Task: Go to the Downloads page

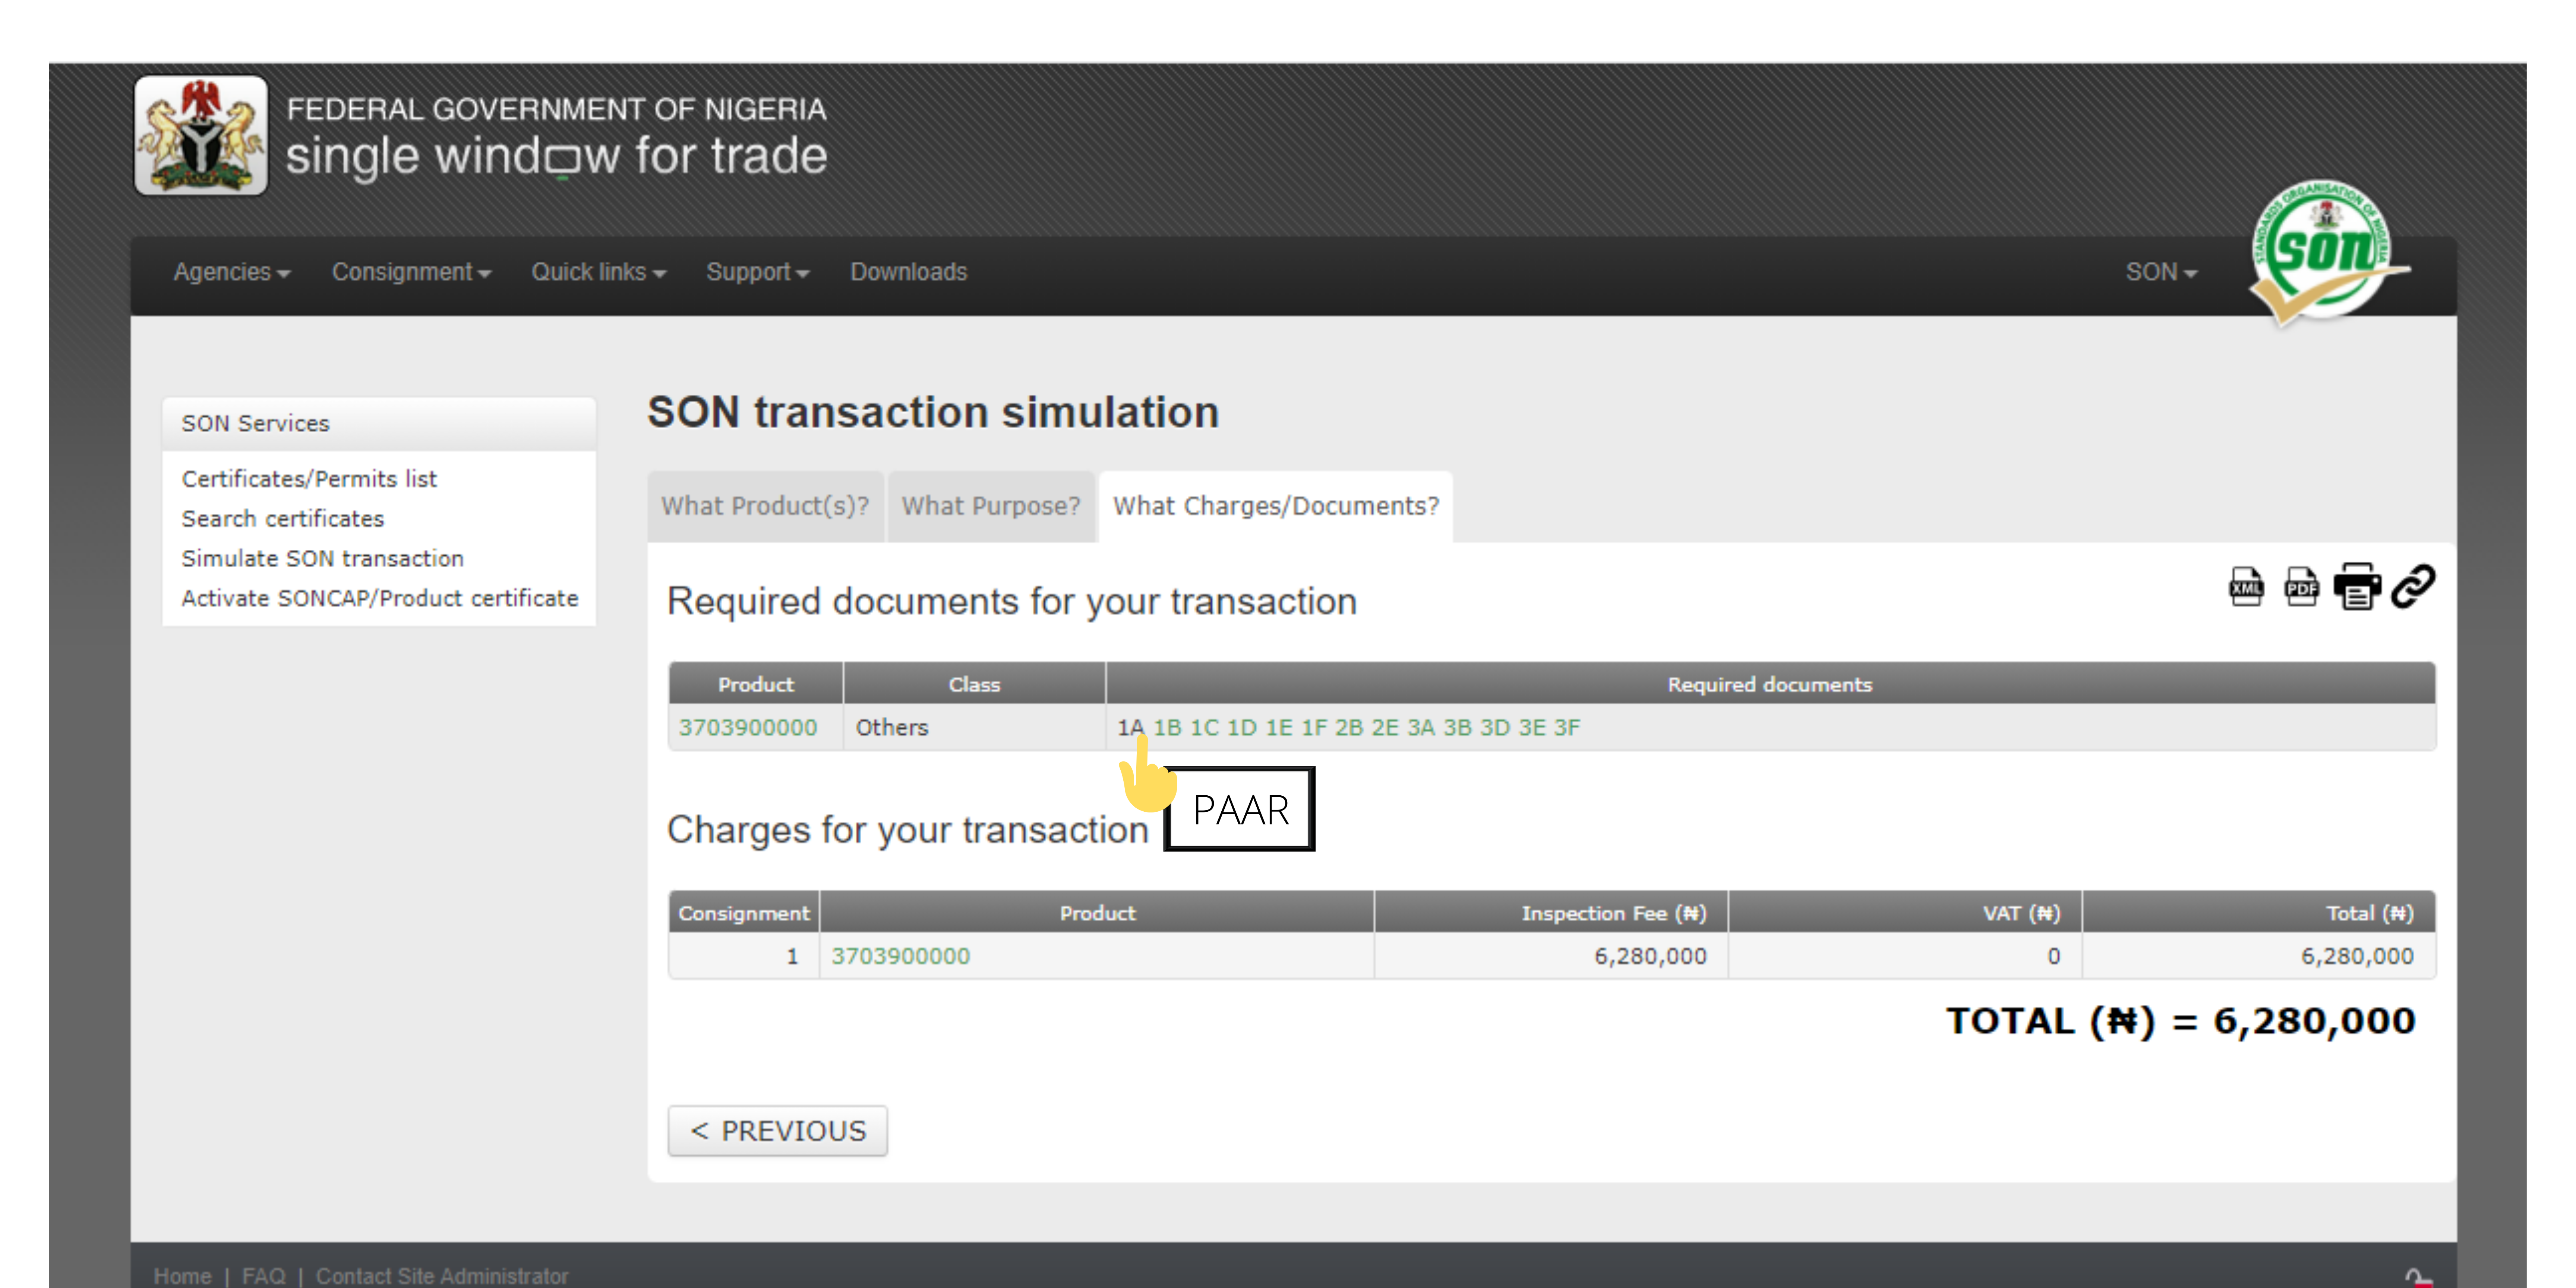Action: tap(908, 272)
